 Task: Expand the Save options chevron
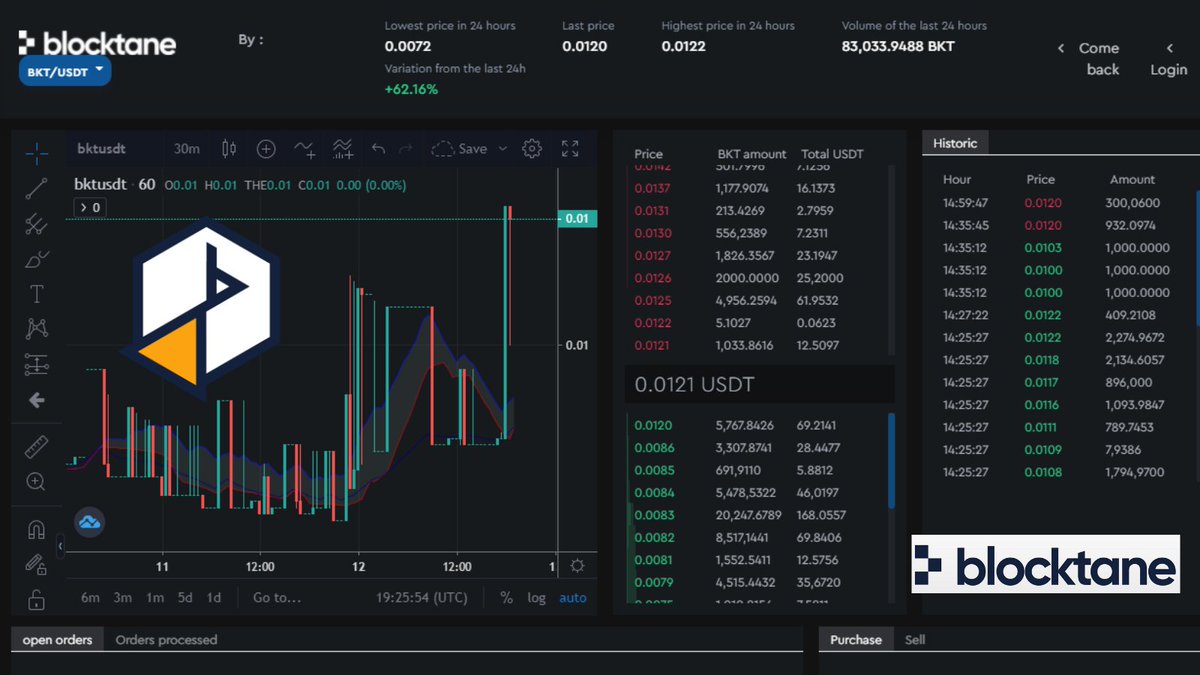coord(501,148)
